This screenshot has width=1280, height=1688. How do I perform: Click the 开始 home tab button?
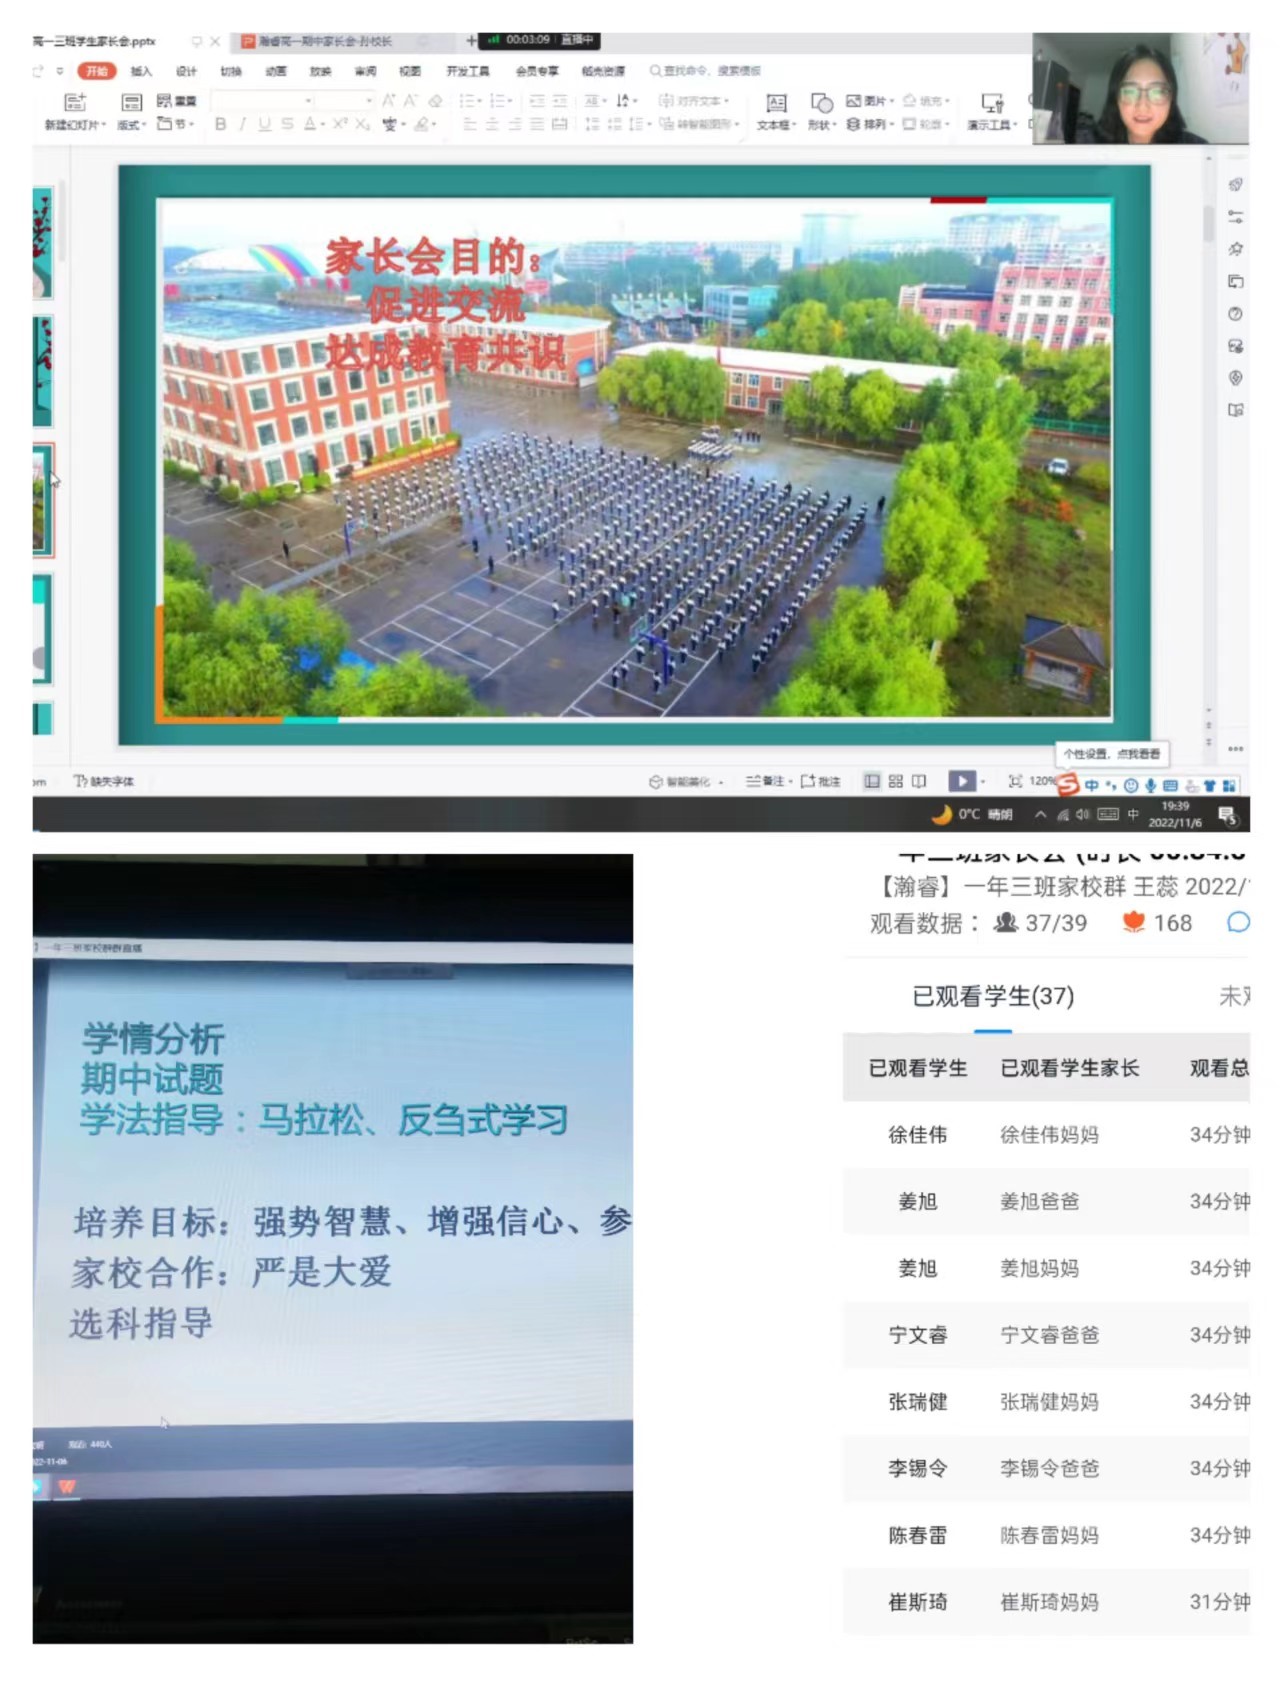click(97, 71)
